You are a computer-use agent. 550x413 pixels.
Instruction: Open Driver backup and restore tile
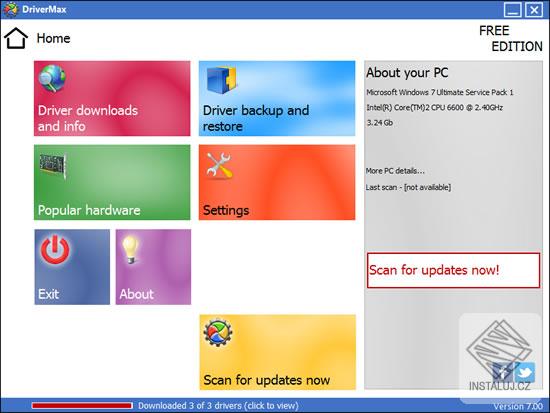[x=277, y=98]
